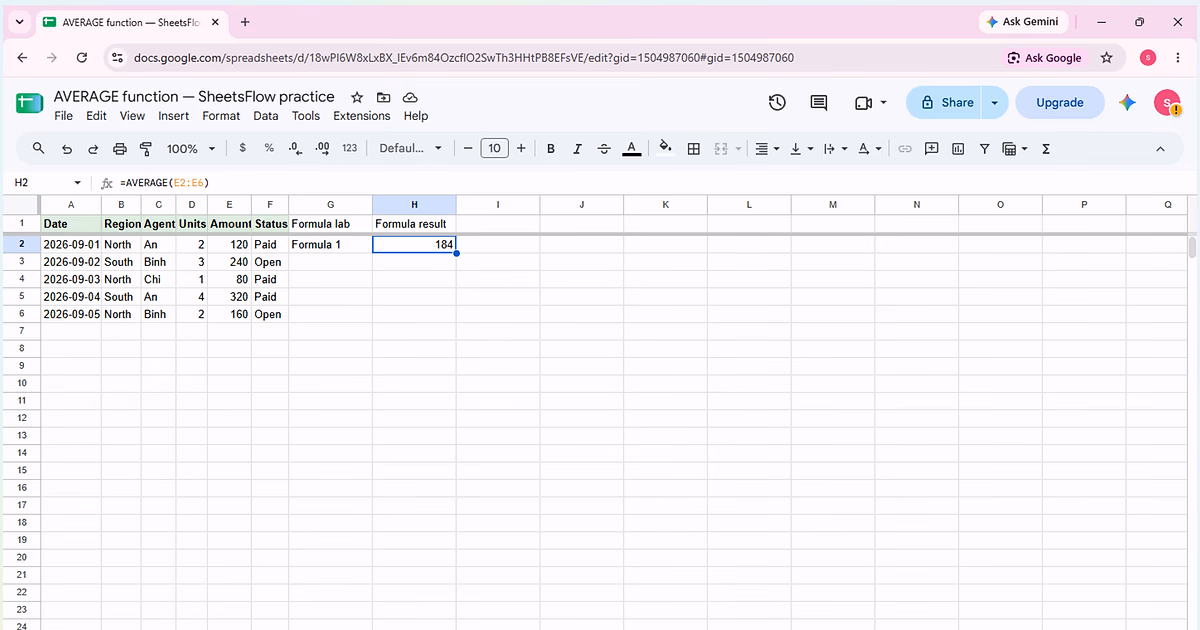Open the text color picker
The width and height of the screenshot is (1200, 630).
[631, 148]
